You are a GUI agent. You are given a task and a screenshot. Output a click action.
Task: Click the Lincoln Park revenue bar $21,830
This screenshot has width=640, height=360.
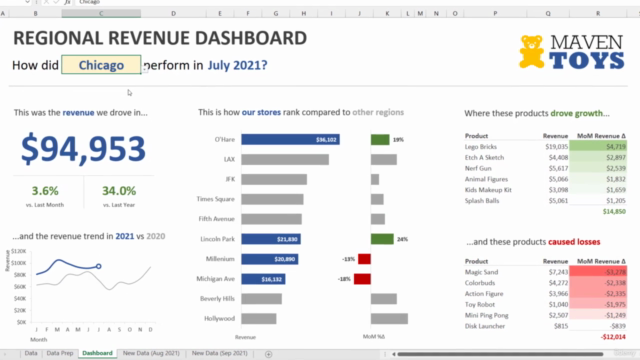(x=271, y=239)
